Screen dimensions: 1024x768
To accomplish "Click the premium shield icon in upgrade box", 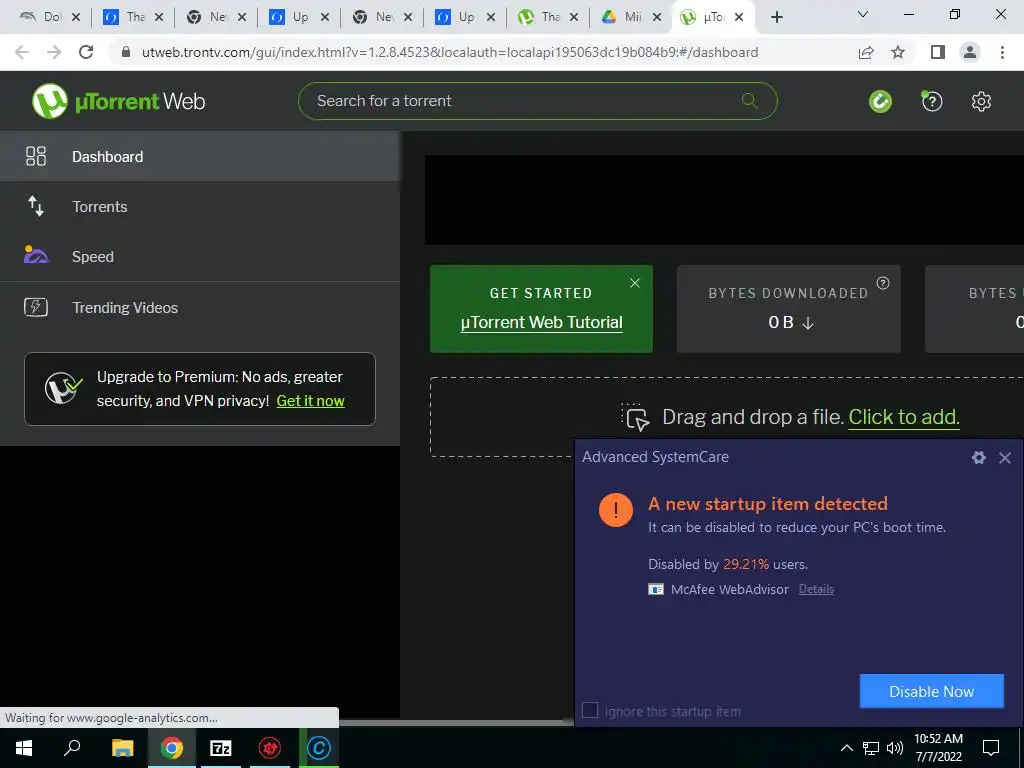I will coord(63,389).
